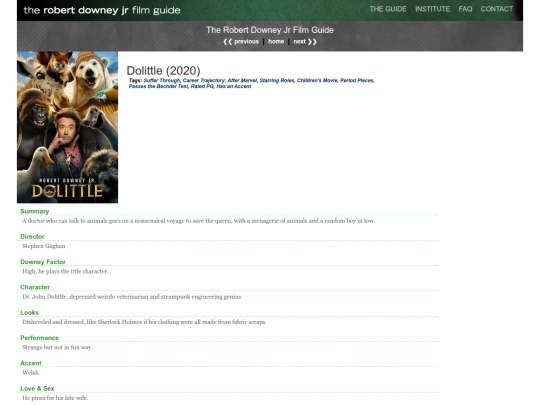Click 'Strange but not in fun way.' text

point(58,347)
